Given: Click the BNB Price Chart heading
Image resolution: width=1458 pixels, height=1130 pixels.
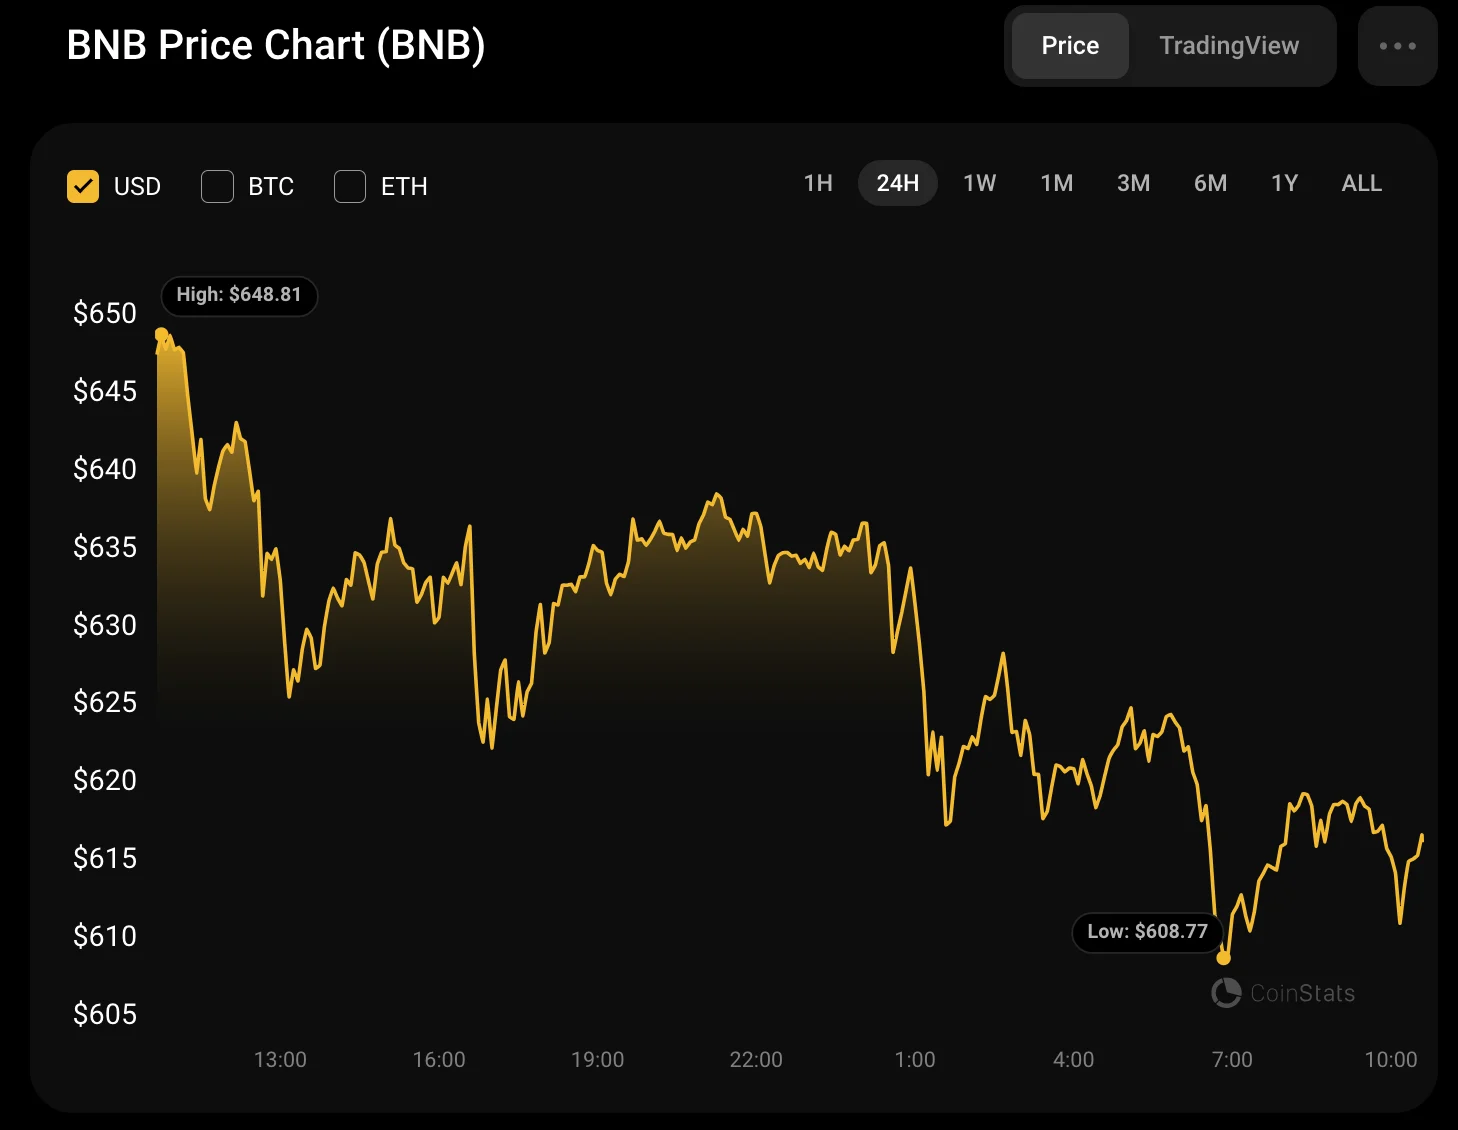Looking at the screenshot, I should [x=276, y=46].
